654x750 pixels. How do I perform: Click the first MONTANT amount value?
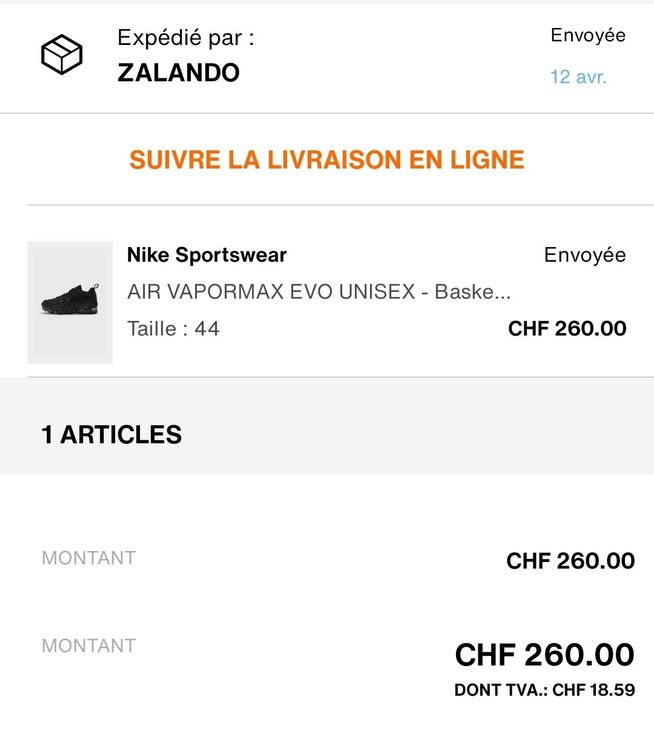(570, 561)
